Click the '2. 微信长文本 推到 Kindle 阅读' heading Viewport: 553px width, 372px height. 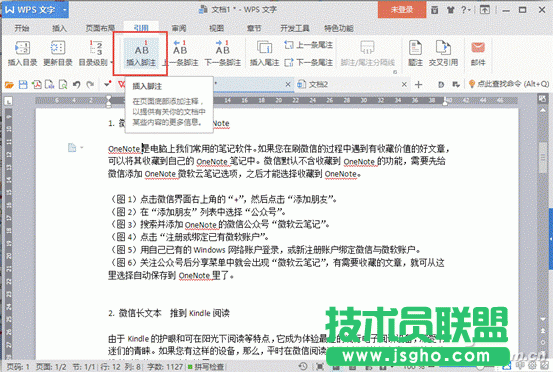pyautogui.click(x=169, y=313)
